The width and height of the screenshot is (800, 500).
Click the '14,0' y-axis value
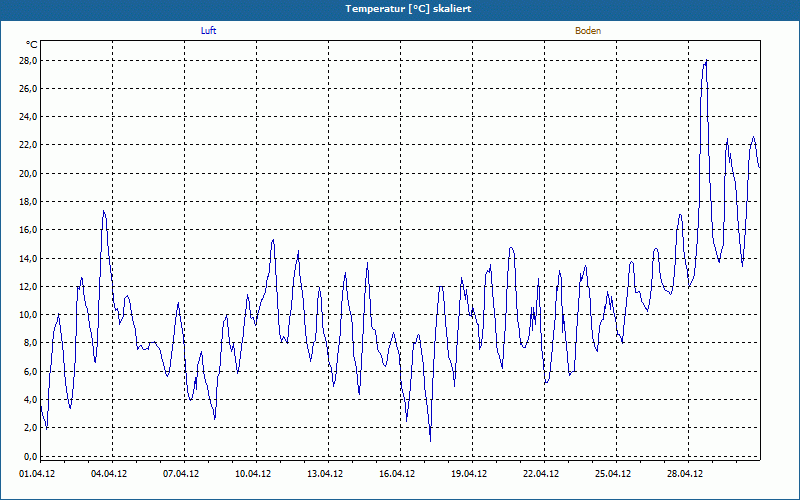(x=28, y=258)
